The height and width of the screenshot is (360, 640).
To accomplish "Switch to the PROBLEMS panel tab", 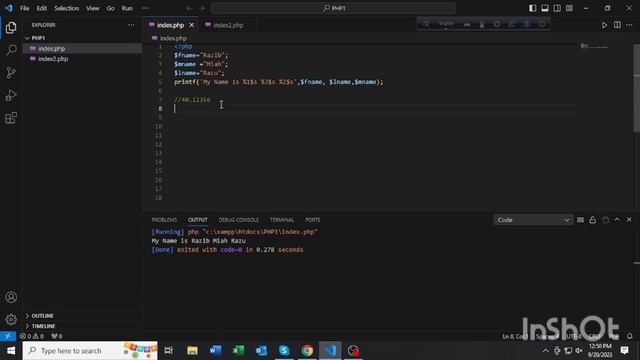I will 164,220.
